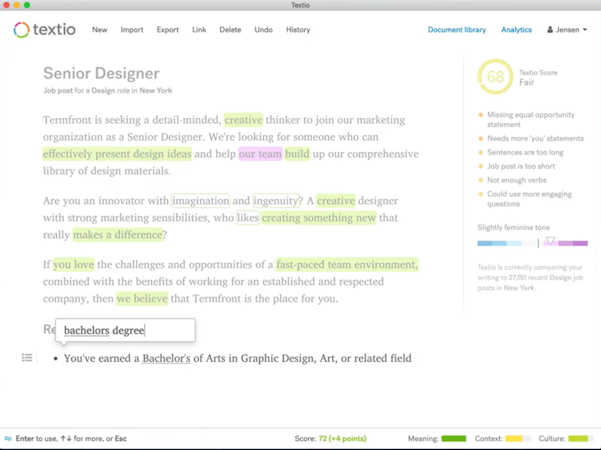Click highlighted 'effectively present design ideas'
This screenshot has height=450, width=601.
tap(117, 154)
